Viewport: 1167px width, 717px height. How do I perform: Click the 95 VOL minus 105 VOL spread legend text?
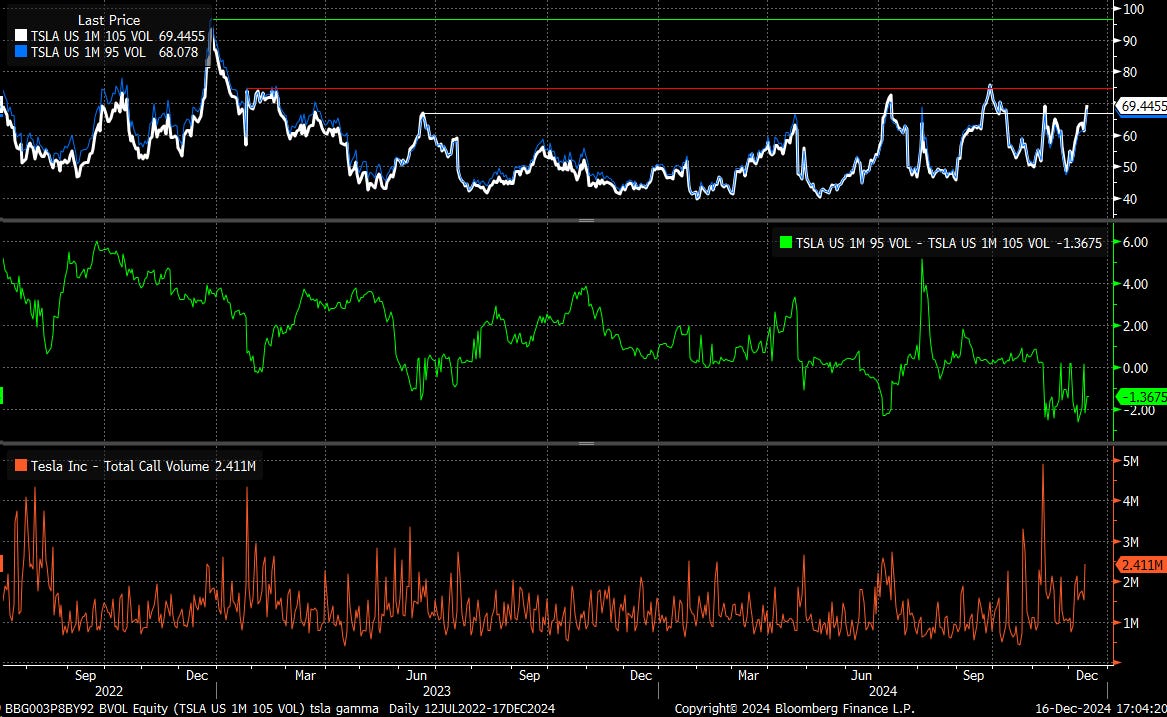tap(948, 243)
